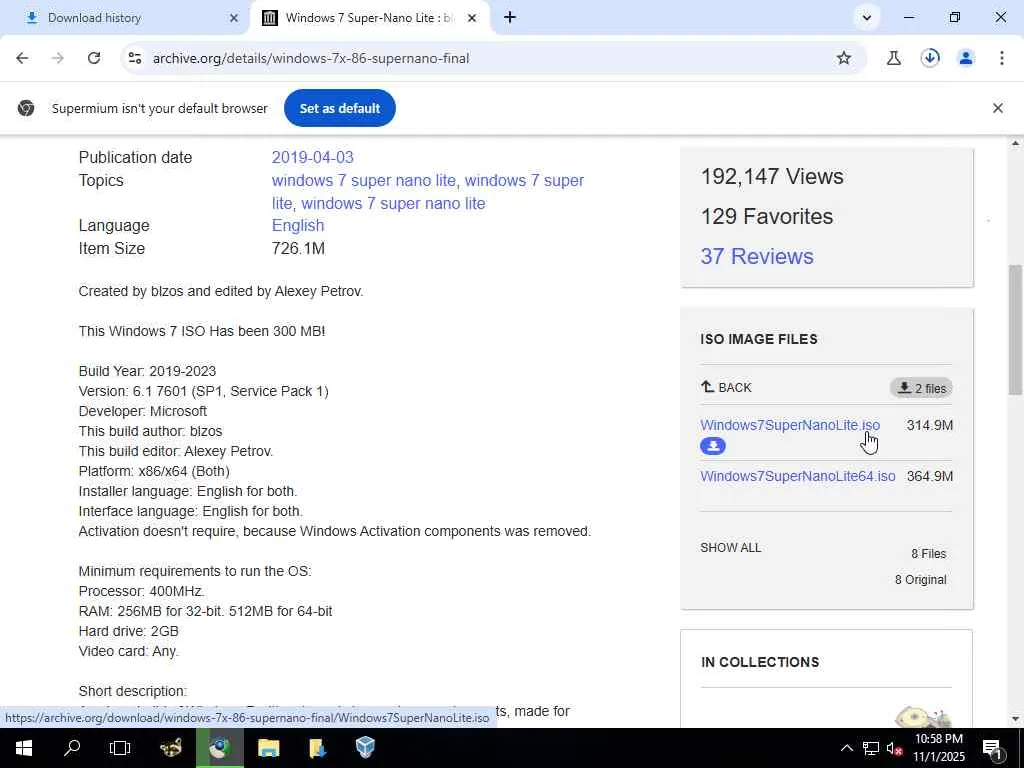Switch to the Download history tab

[124, 18]
